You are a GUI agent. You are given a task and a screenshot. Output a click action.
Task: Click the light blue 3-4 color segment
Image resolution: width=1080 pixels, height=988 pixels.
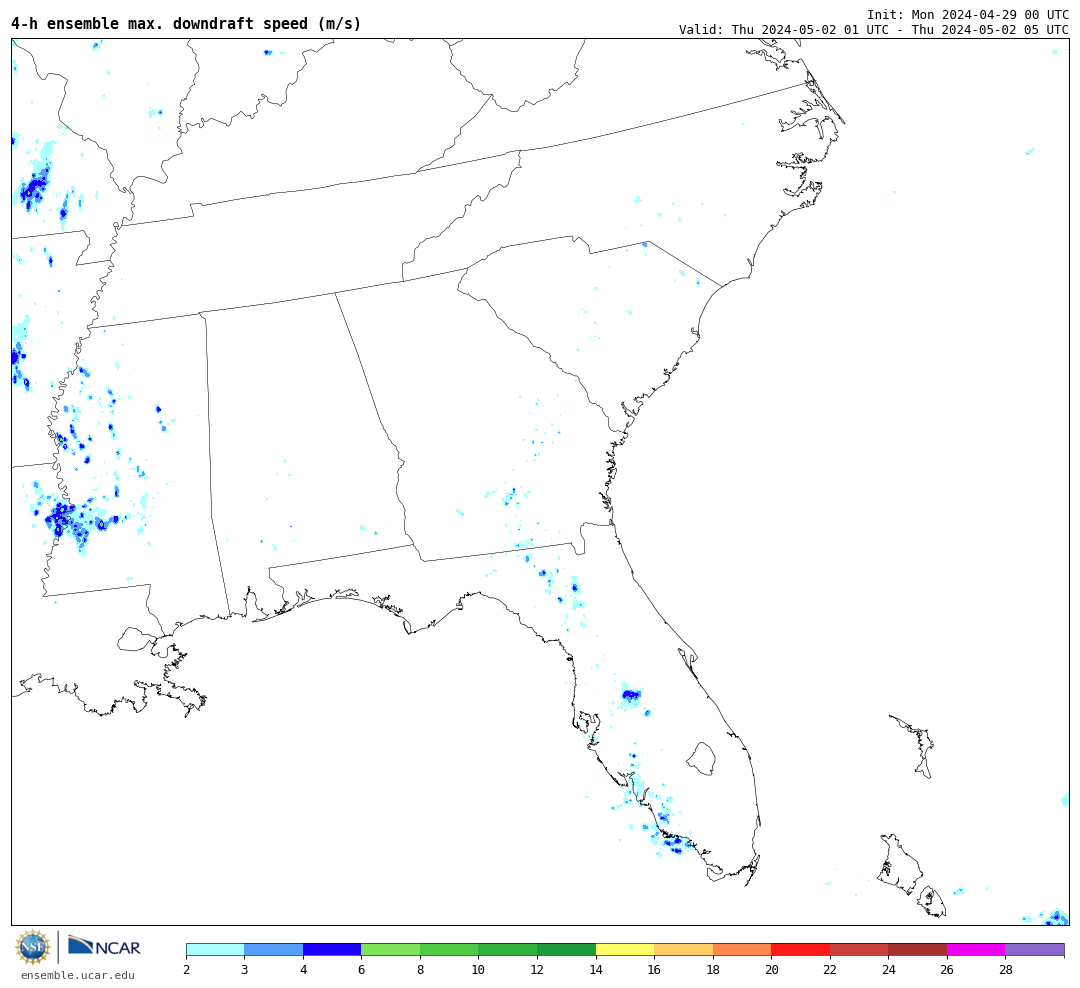click(x=274, y=949)
